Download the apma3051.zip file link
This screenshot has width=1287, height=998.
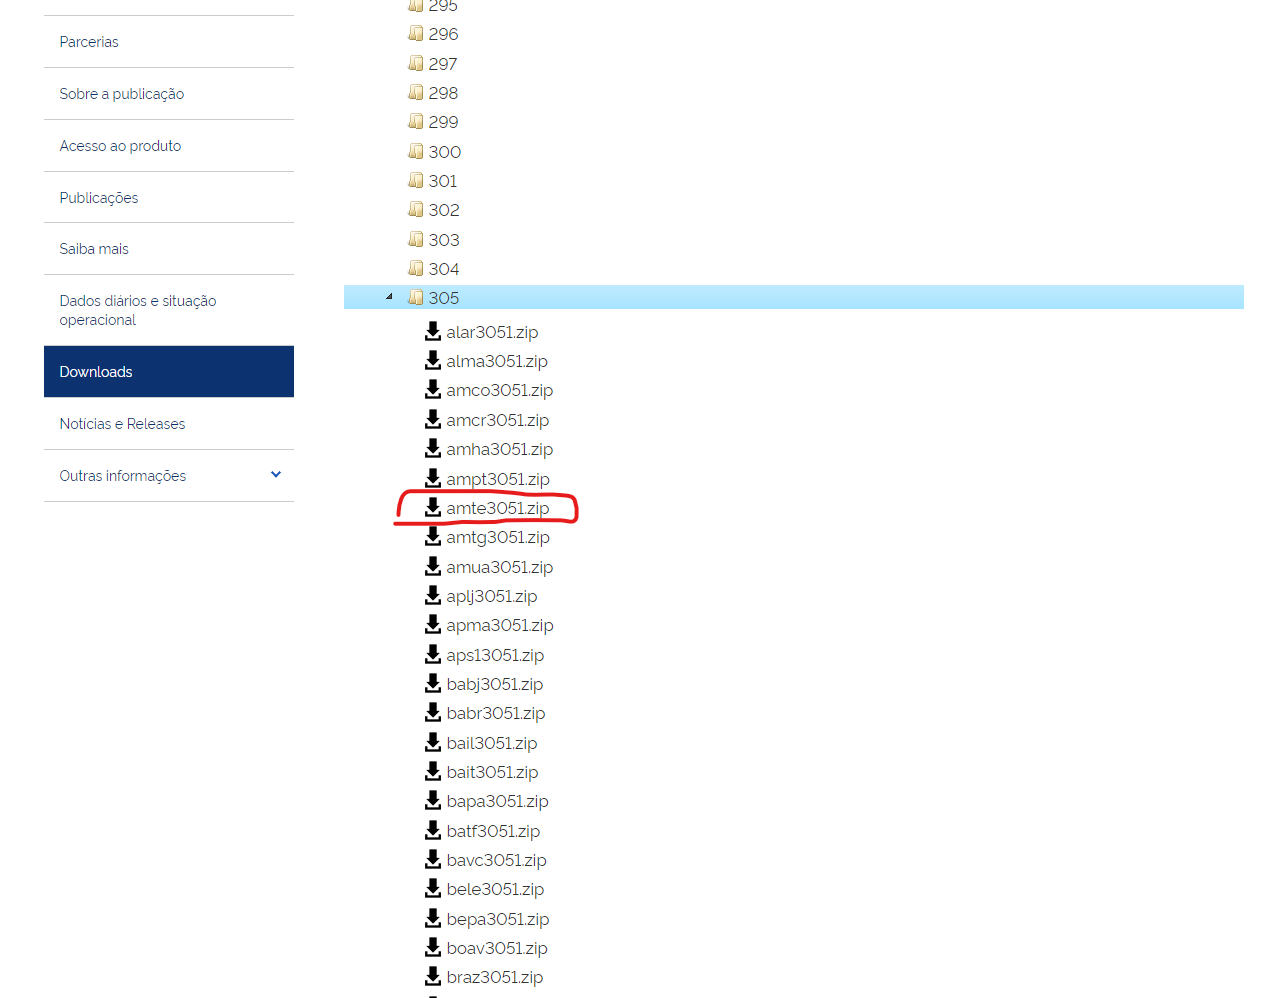coord(499,625)
